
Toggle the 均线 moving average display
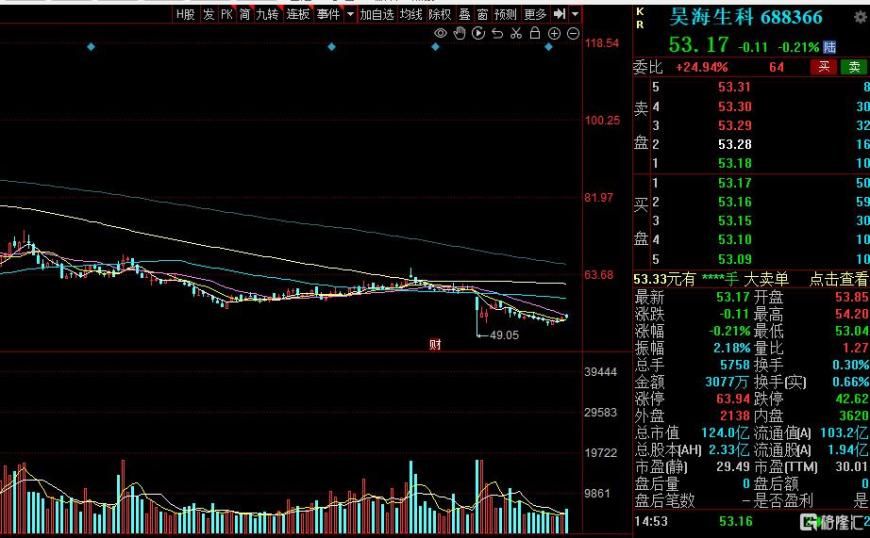tap(411, 14)
